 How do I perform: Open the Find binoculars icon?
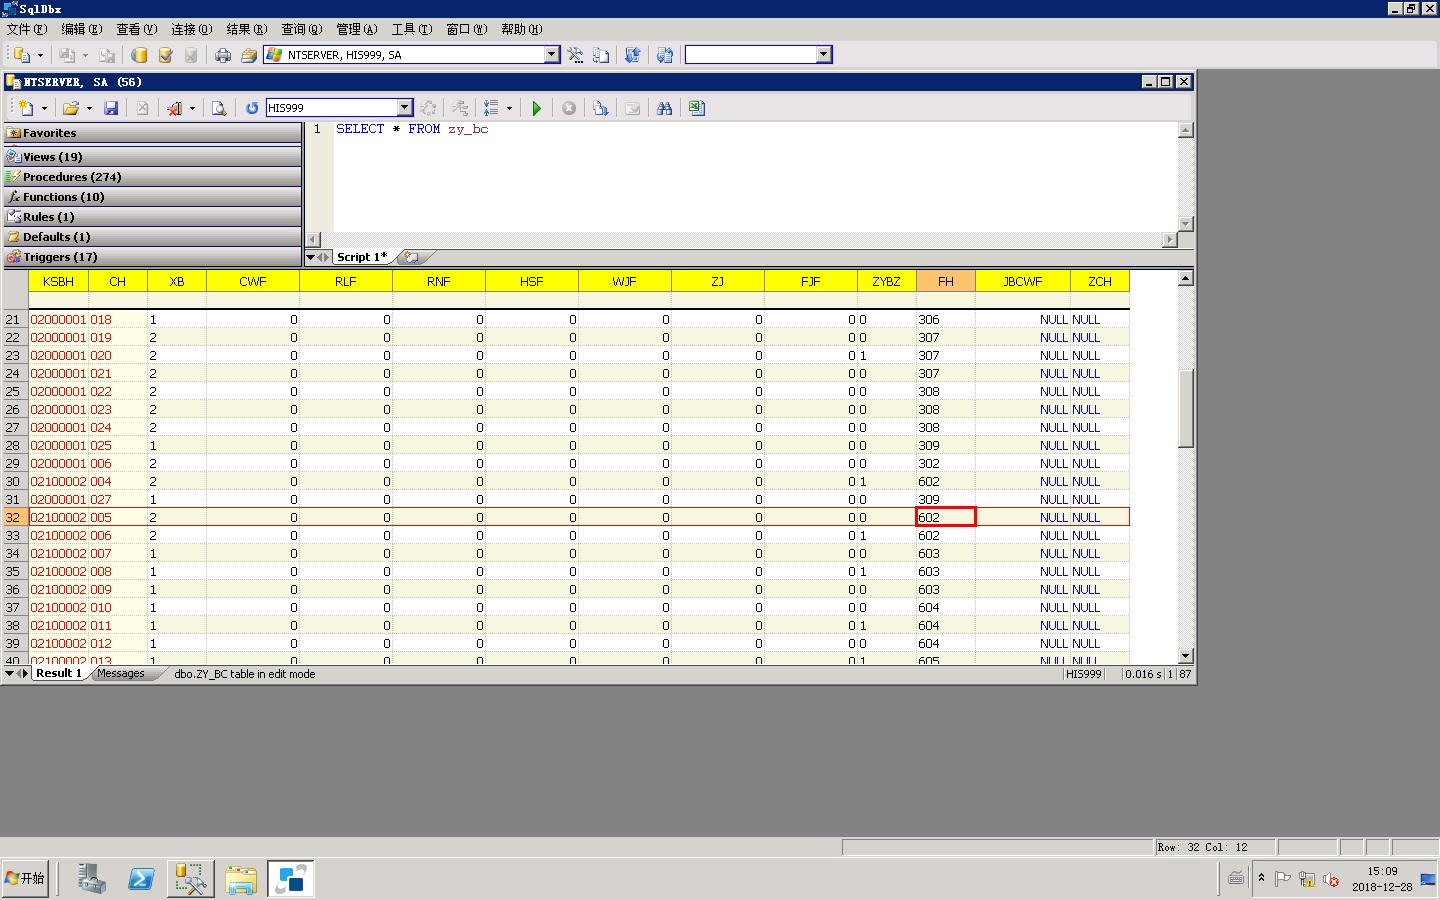point(664,108)
